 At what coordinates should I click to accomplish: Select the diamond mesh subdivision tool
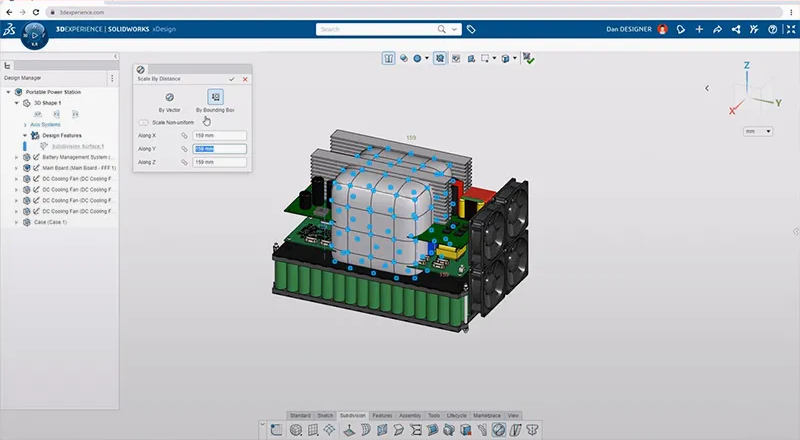[330, 430]
